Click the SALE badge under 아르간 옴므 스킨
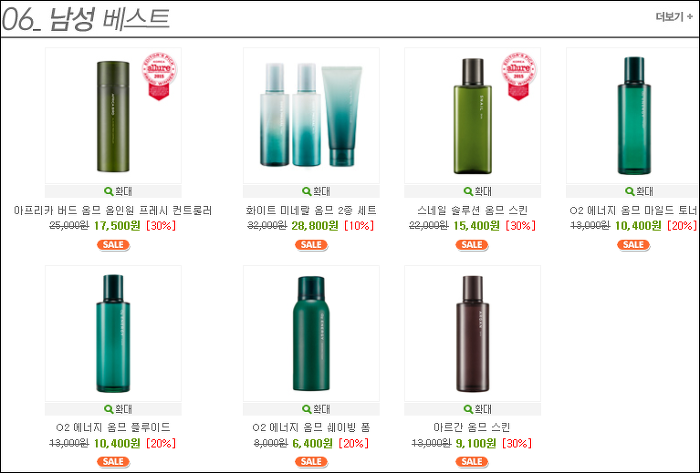 click(472, 462)
